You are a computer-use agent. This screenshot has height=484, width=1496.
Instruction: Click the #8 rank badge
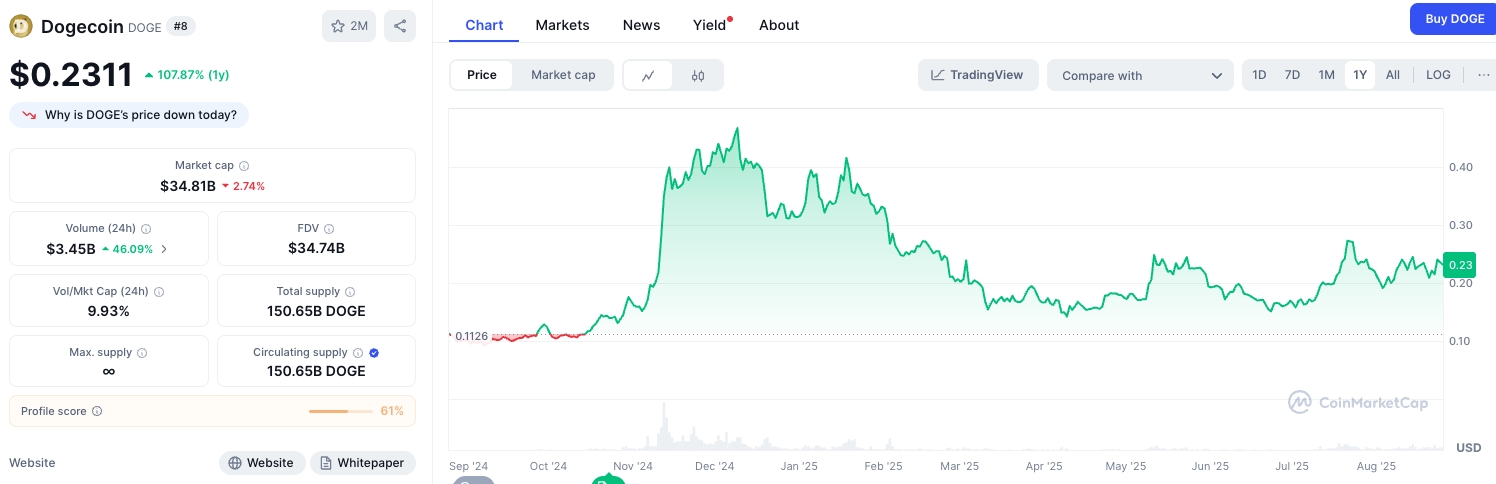[x=181, y=26]
